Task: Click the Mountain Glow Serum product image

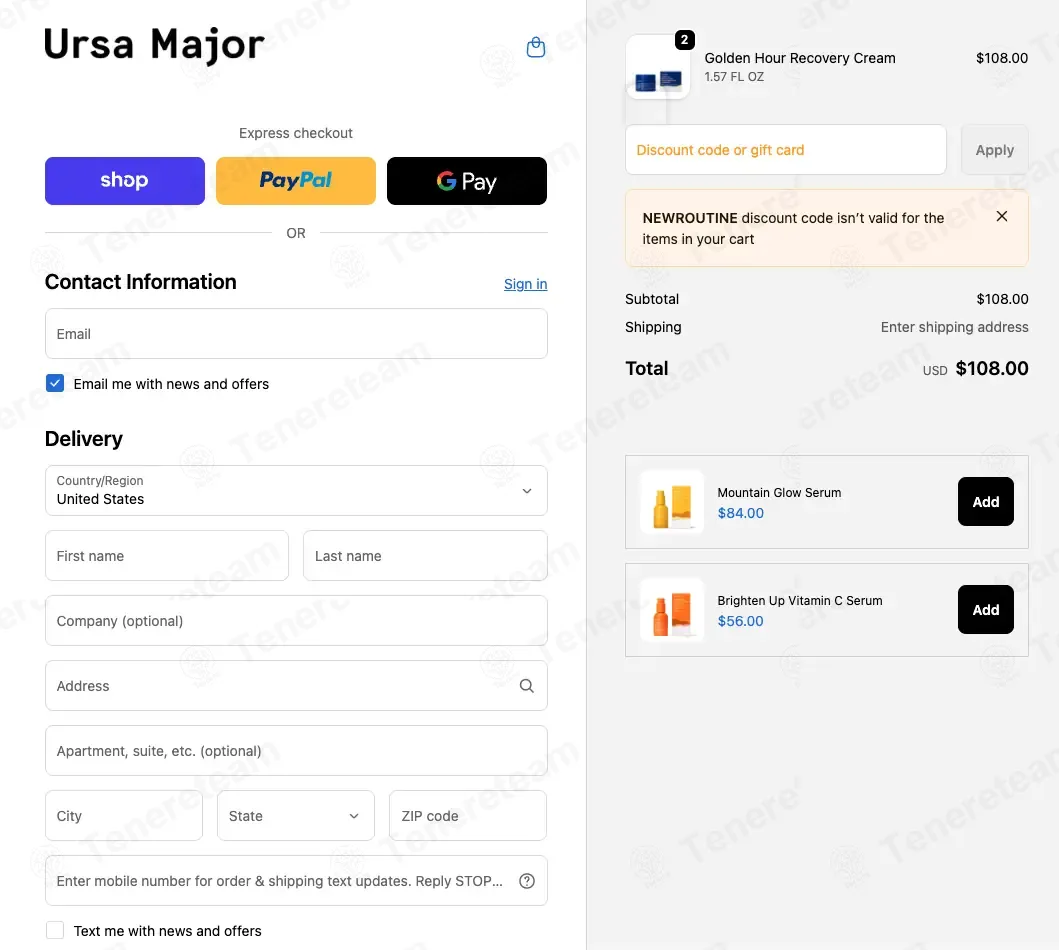Action: click(672, 502)
